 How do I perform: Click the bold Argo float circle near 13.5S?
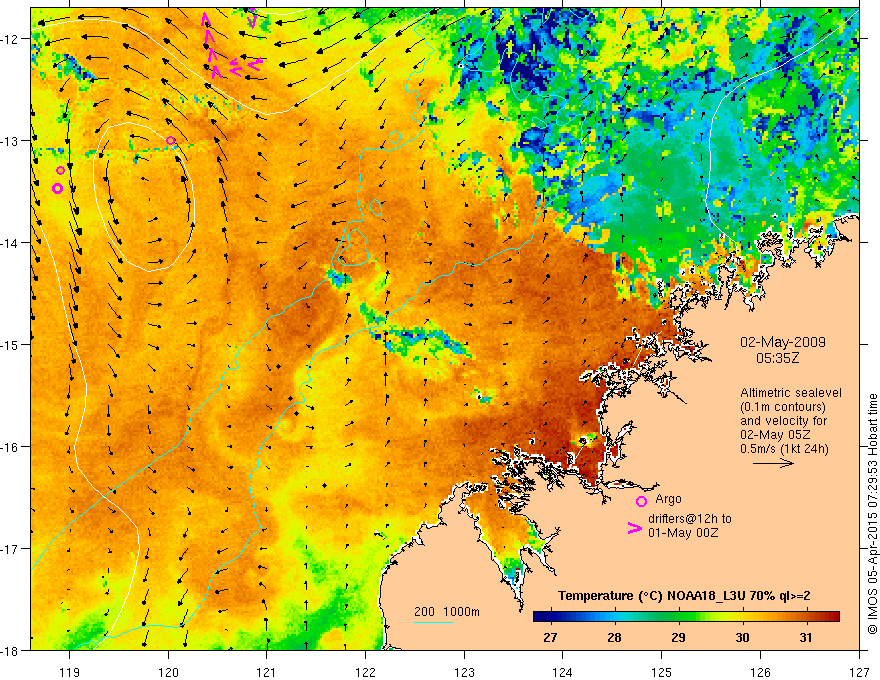[x=57, y=189]
